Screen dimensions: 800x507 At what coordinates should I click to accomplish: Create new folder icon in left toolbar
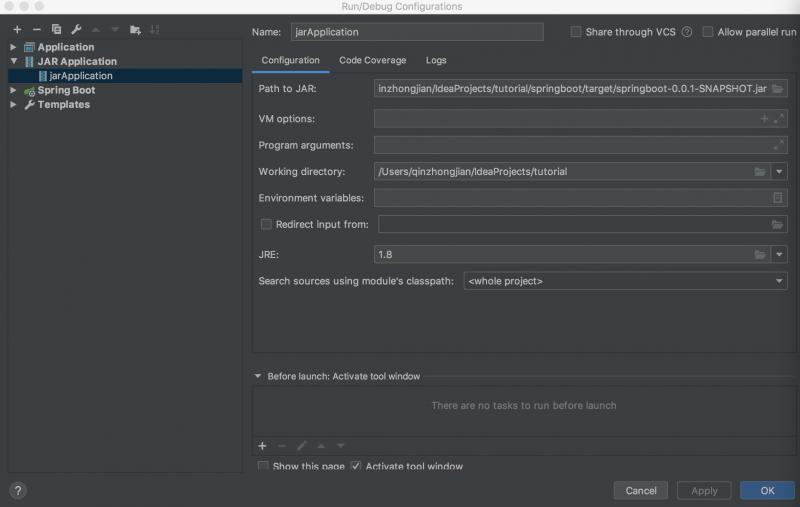coord(135,30)
